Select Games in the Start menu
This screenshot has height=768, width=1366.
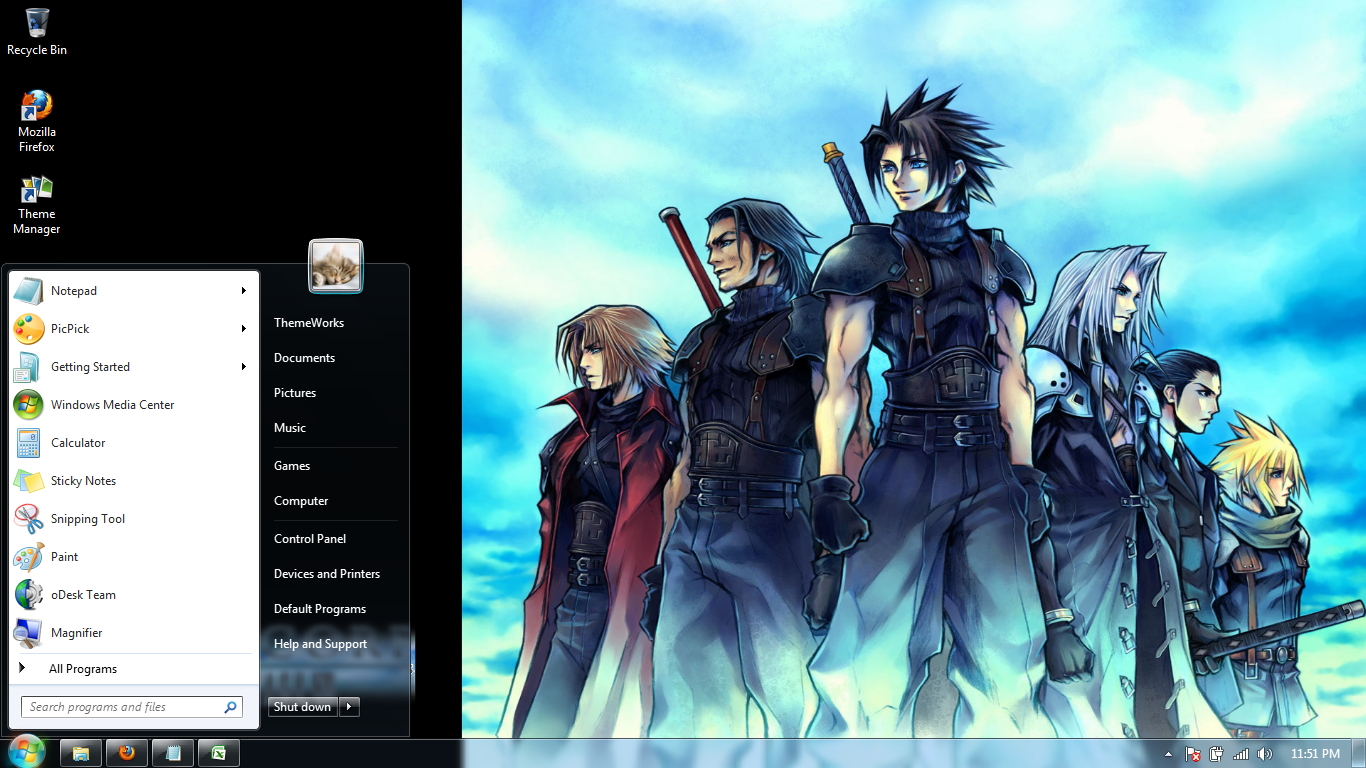click(292, 465)
